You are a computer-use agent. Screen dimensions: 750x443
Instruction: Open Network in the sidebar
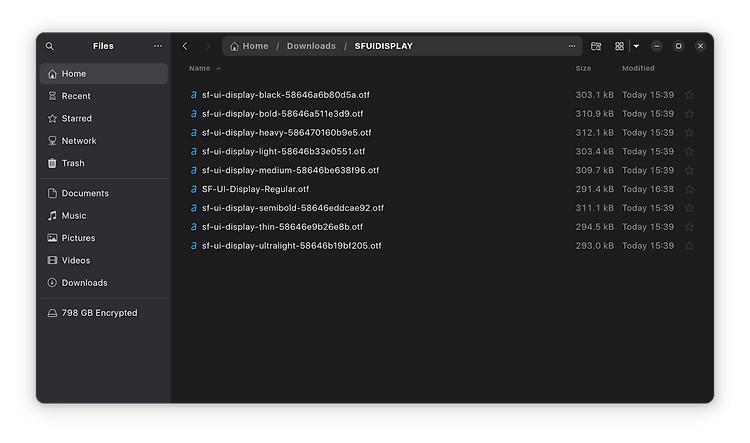[x=104, y=141]
